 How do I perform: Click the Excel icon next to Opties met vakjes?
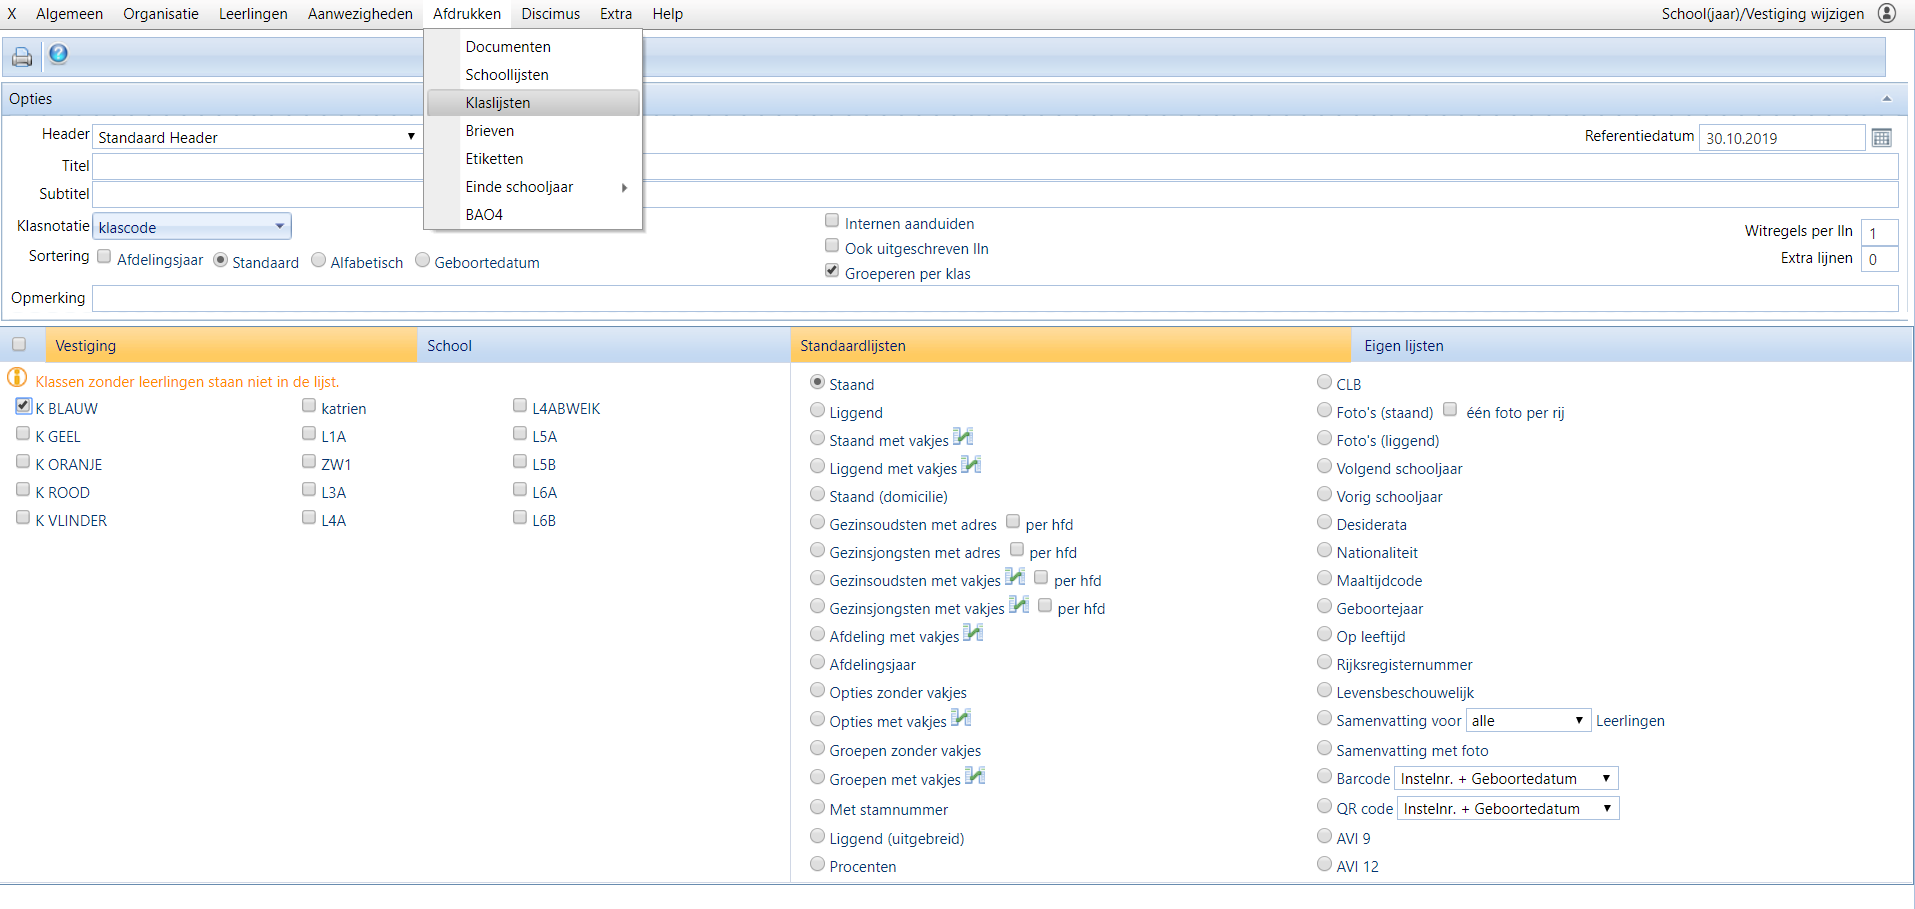pos(961,718)
